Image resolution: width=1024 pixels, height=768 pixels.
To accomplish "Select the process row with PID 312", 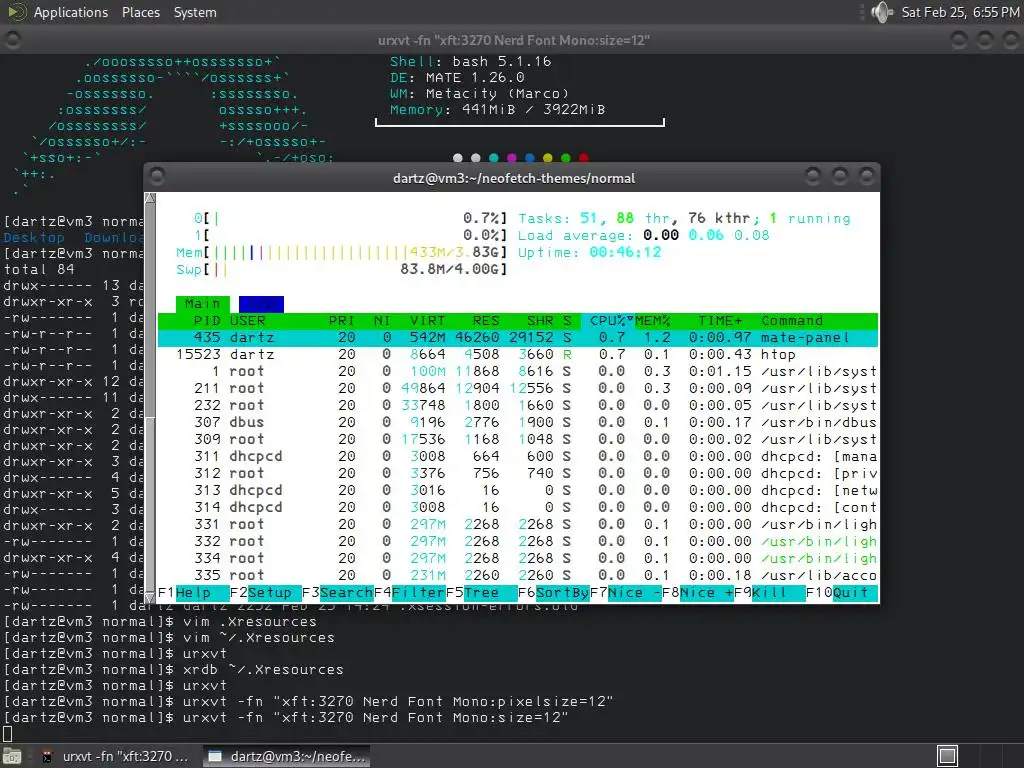I will pyautogui.click(x=518, y=473).
